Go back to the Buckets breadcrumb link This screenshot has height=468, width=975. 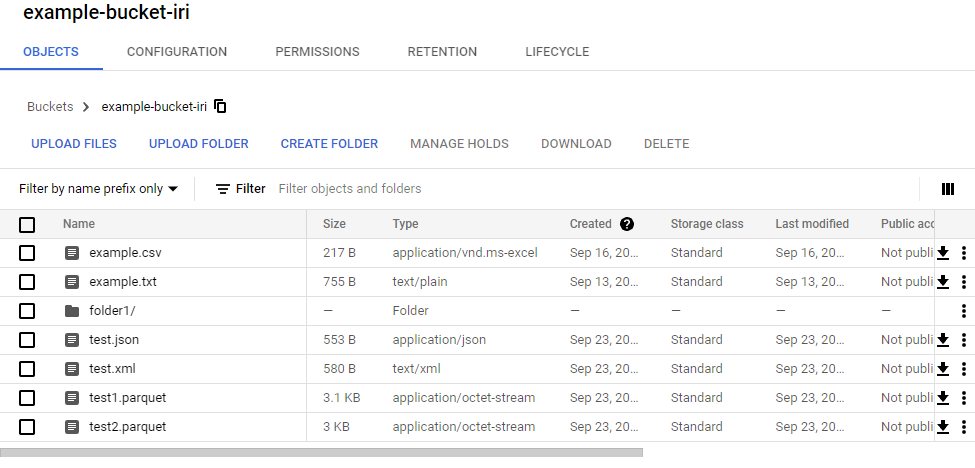50,106
